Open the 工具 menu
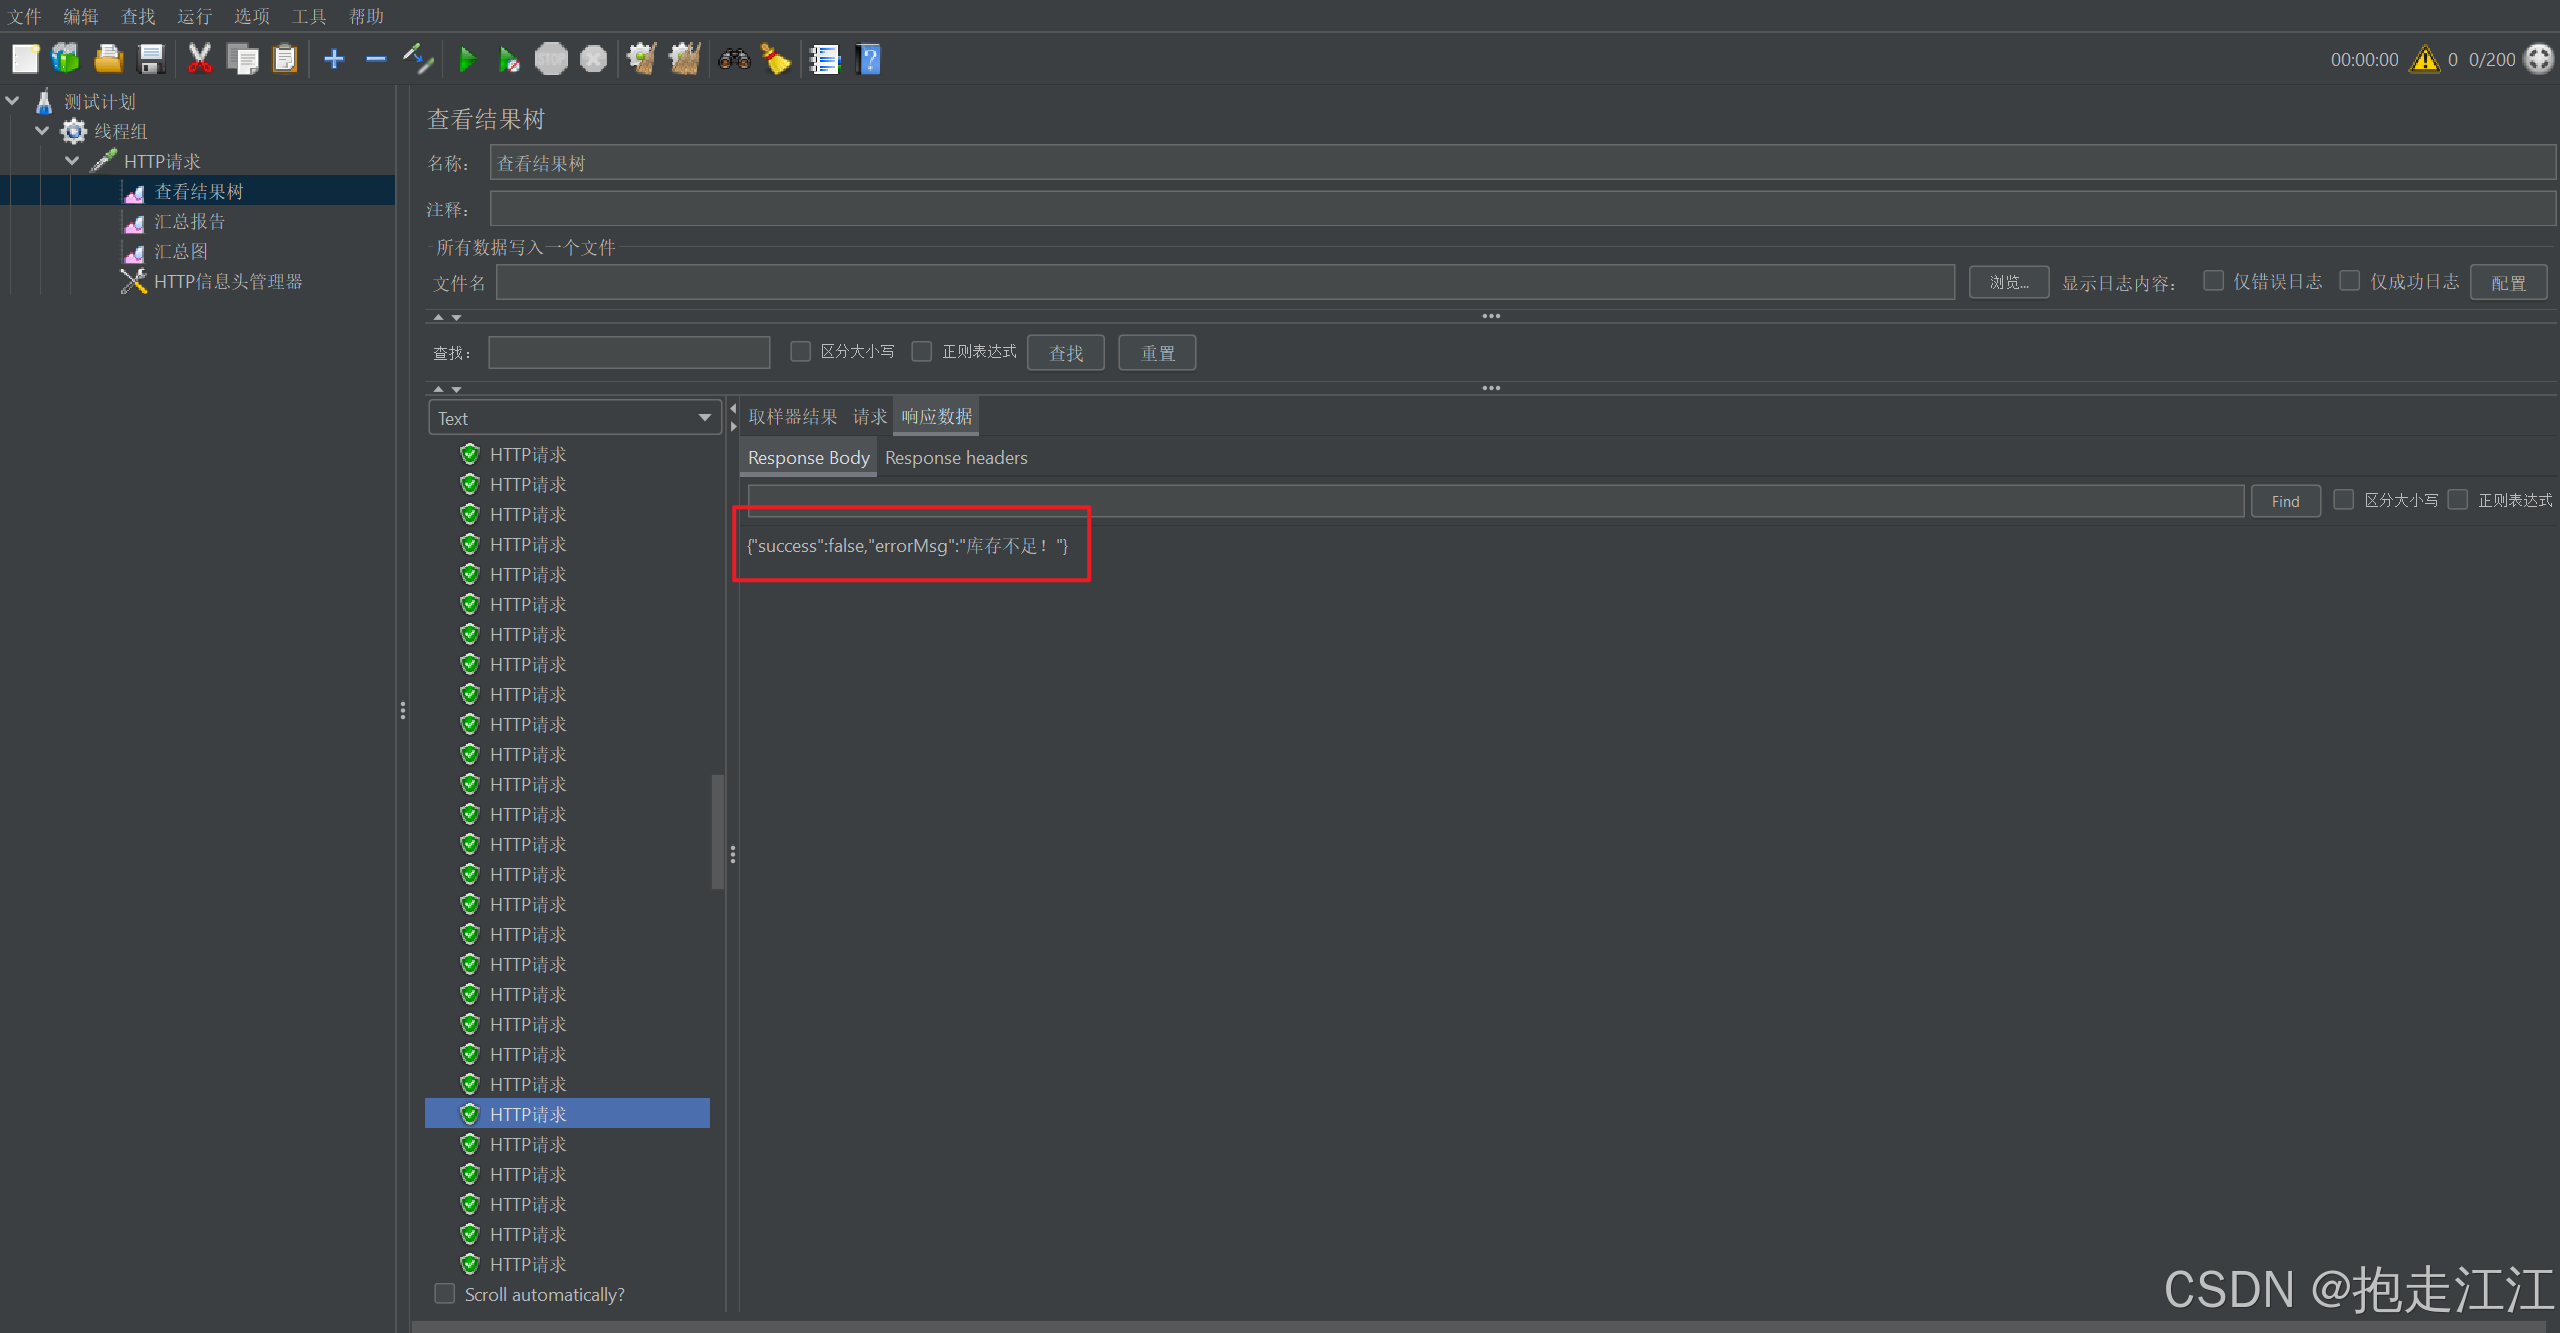 309,16
